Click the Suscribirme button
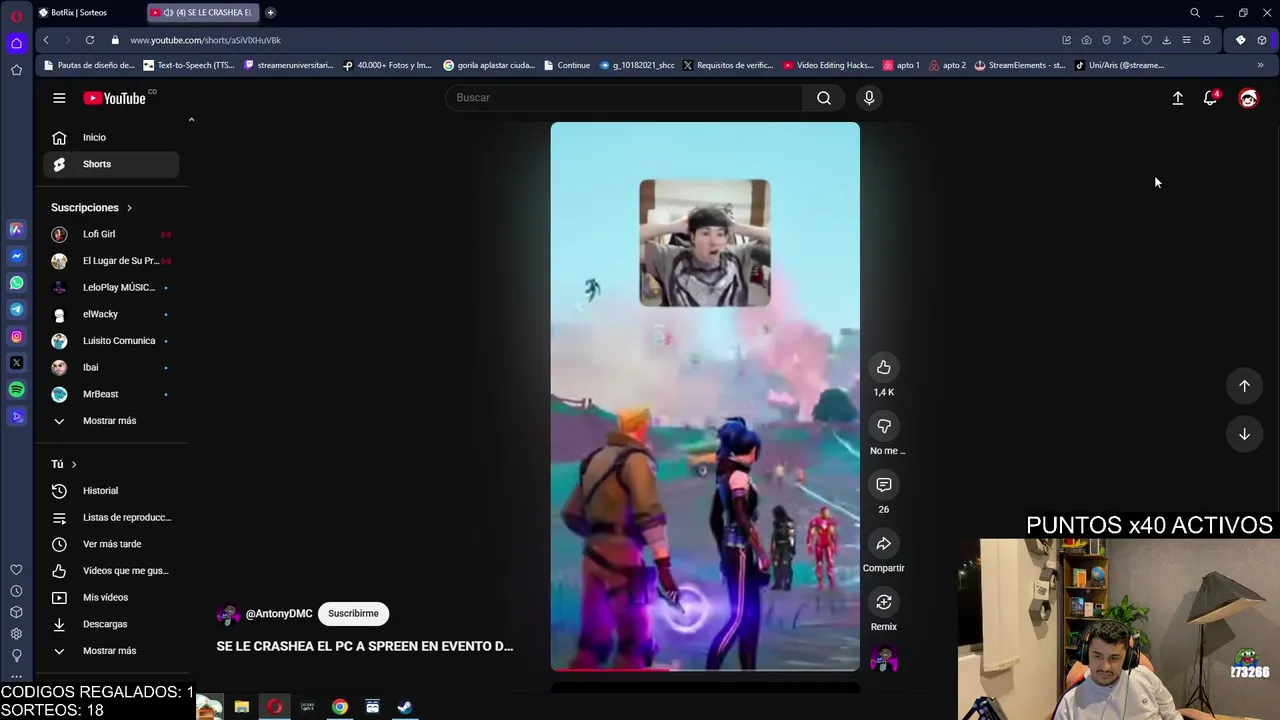 point(353,614)
